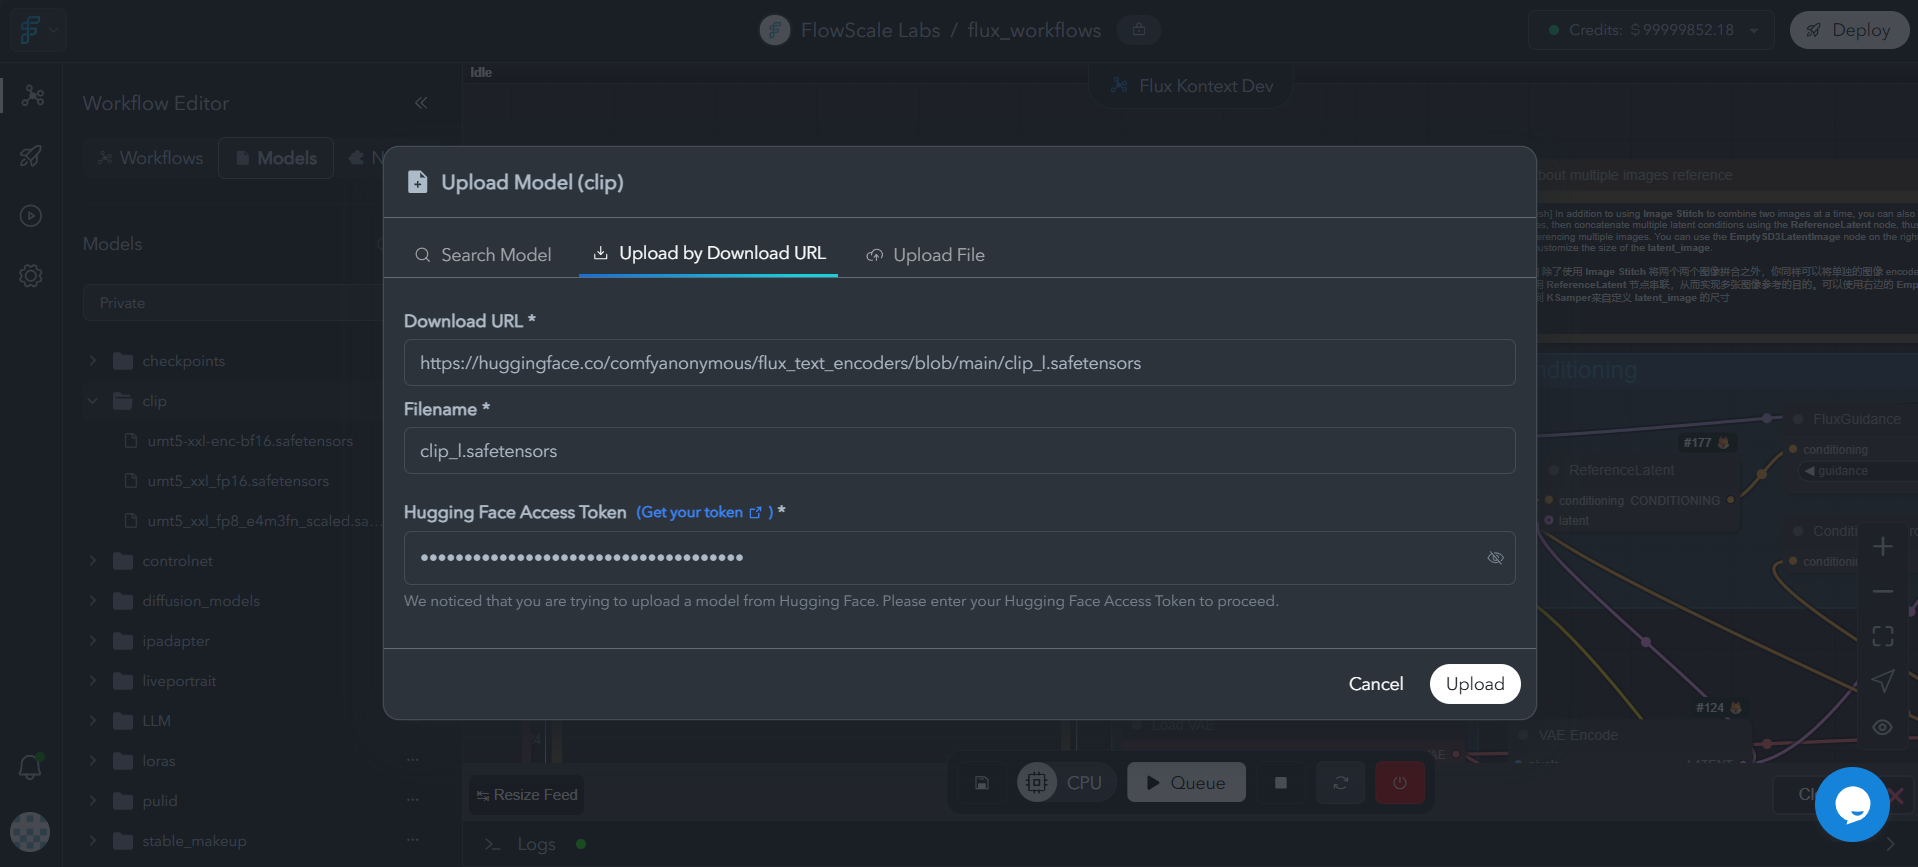The height and width of the screenshot is (867, 1918).
Task: Click the Cancel button
Action: coord(1376,684)
